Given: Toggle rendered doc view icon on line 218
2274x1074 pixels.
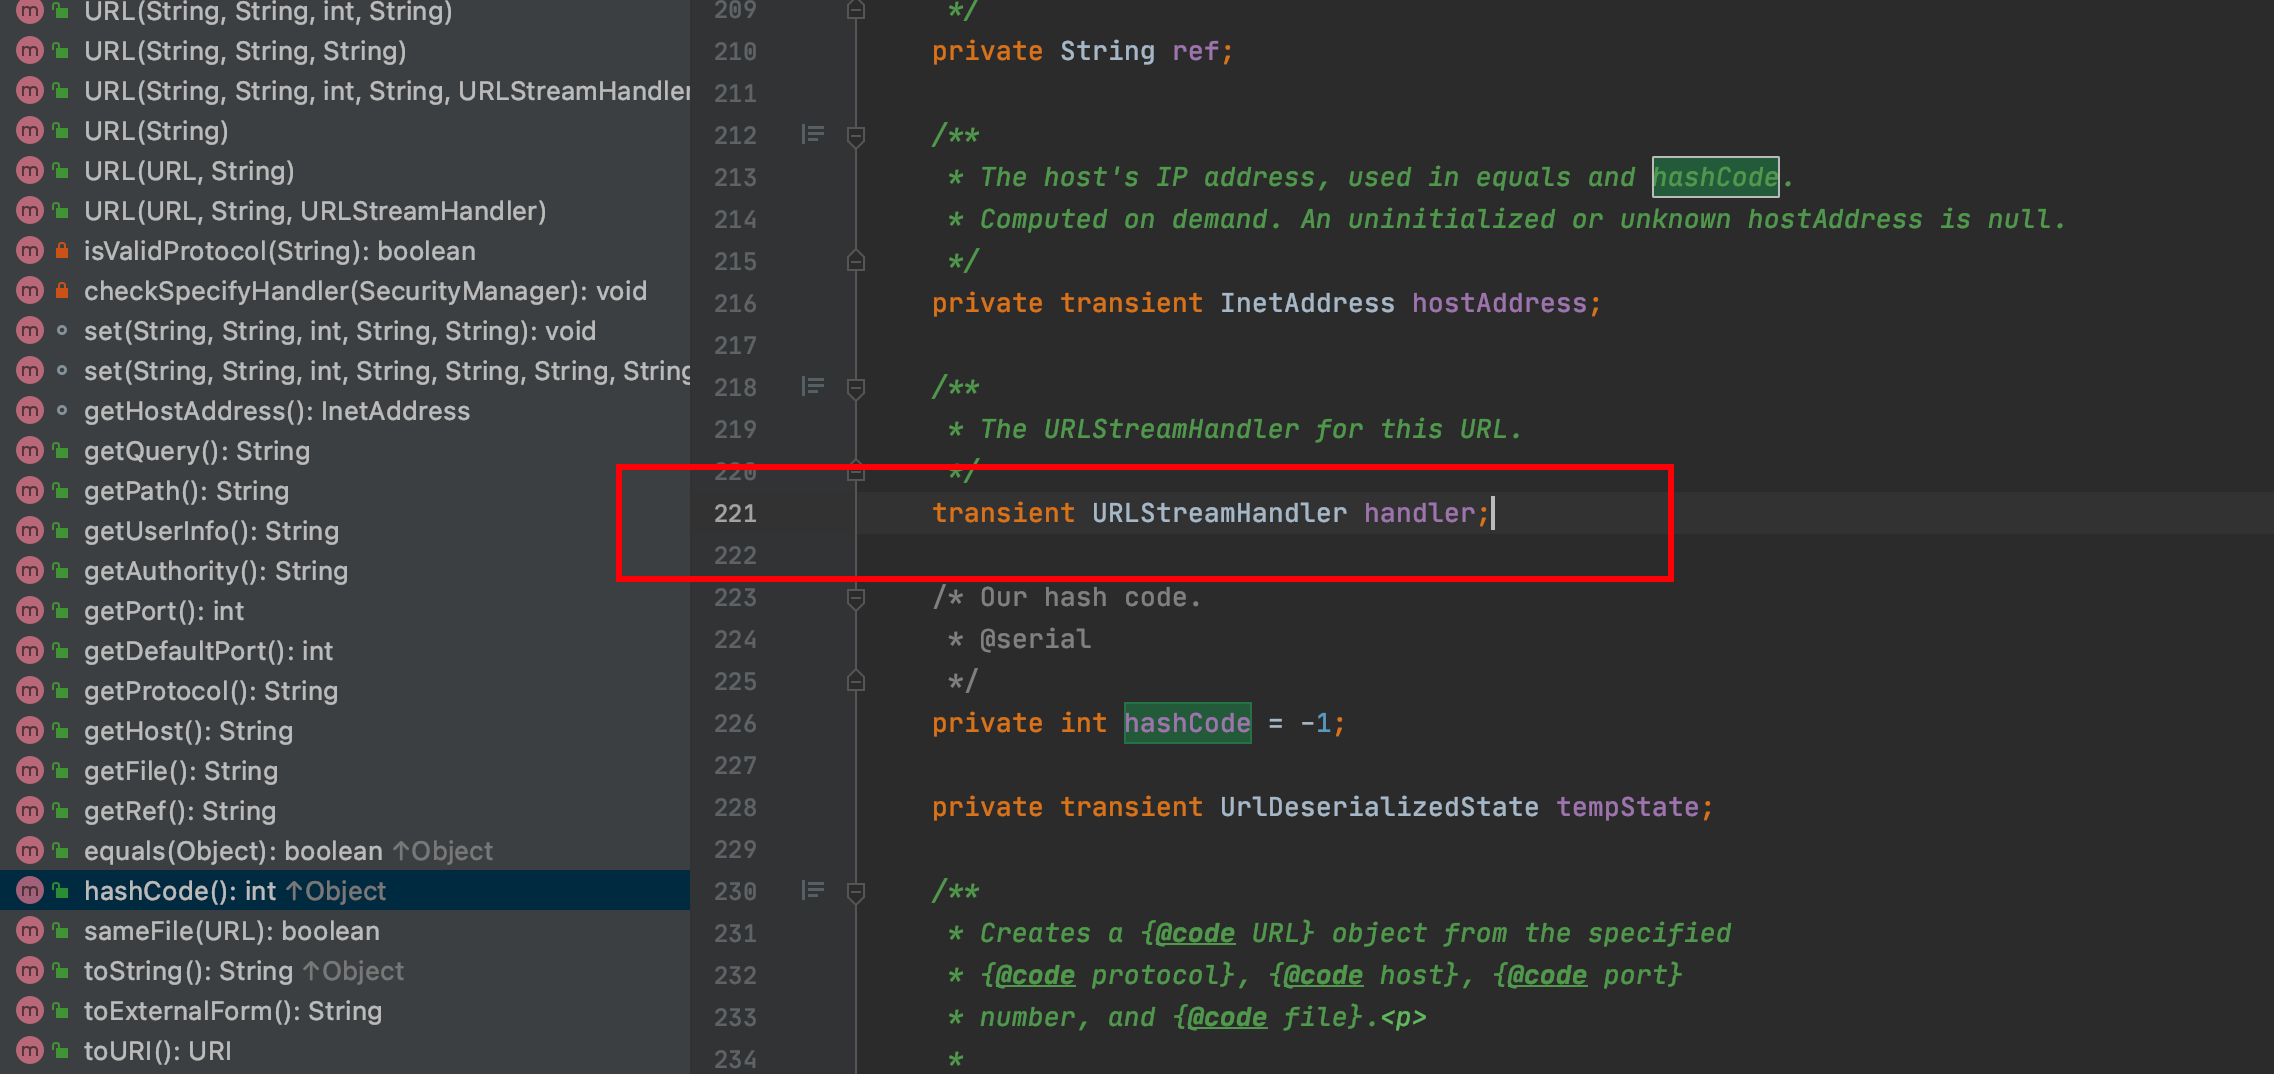Looking at the screenshot, I should point(813,386).
